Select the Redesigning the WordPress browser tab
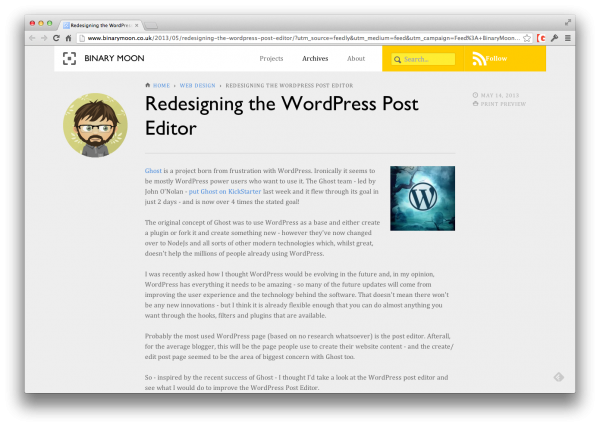 click(101, 25)
